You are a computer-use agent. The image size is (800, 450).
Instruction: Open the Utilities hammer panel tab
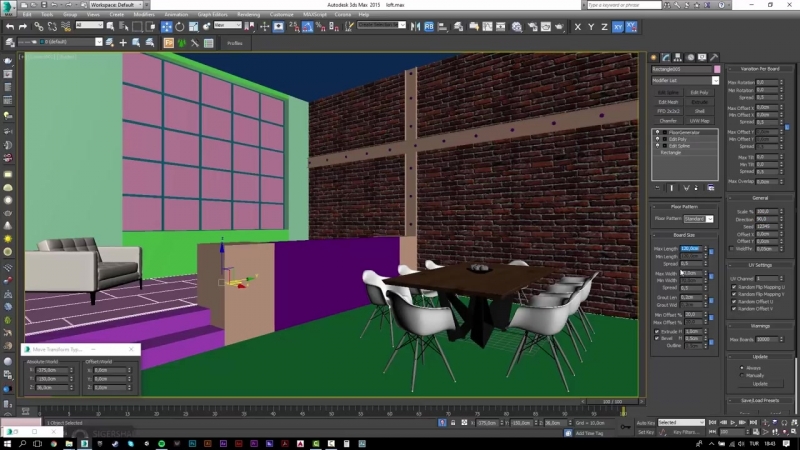714,58
